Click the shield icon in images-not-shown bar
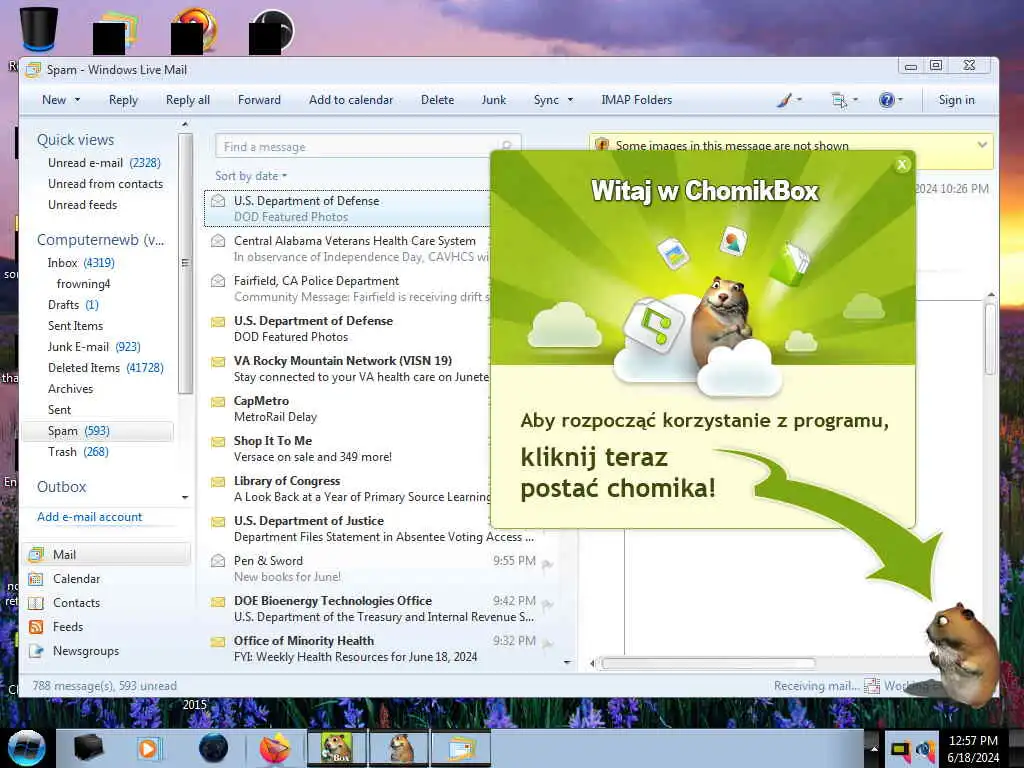This screenshot has height=768, width=1024. 602,145
